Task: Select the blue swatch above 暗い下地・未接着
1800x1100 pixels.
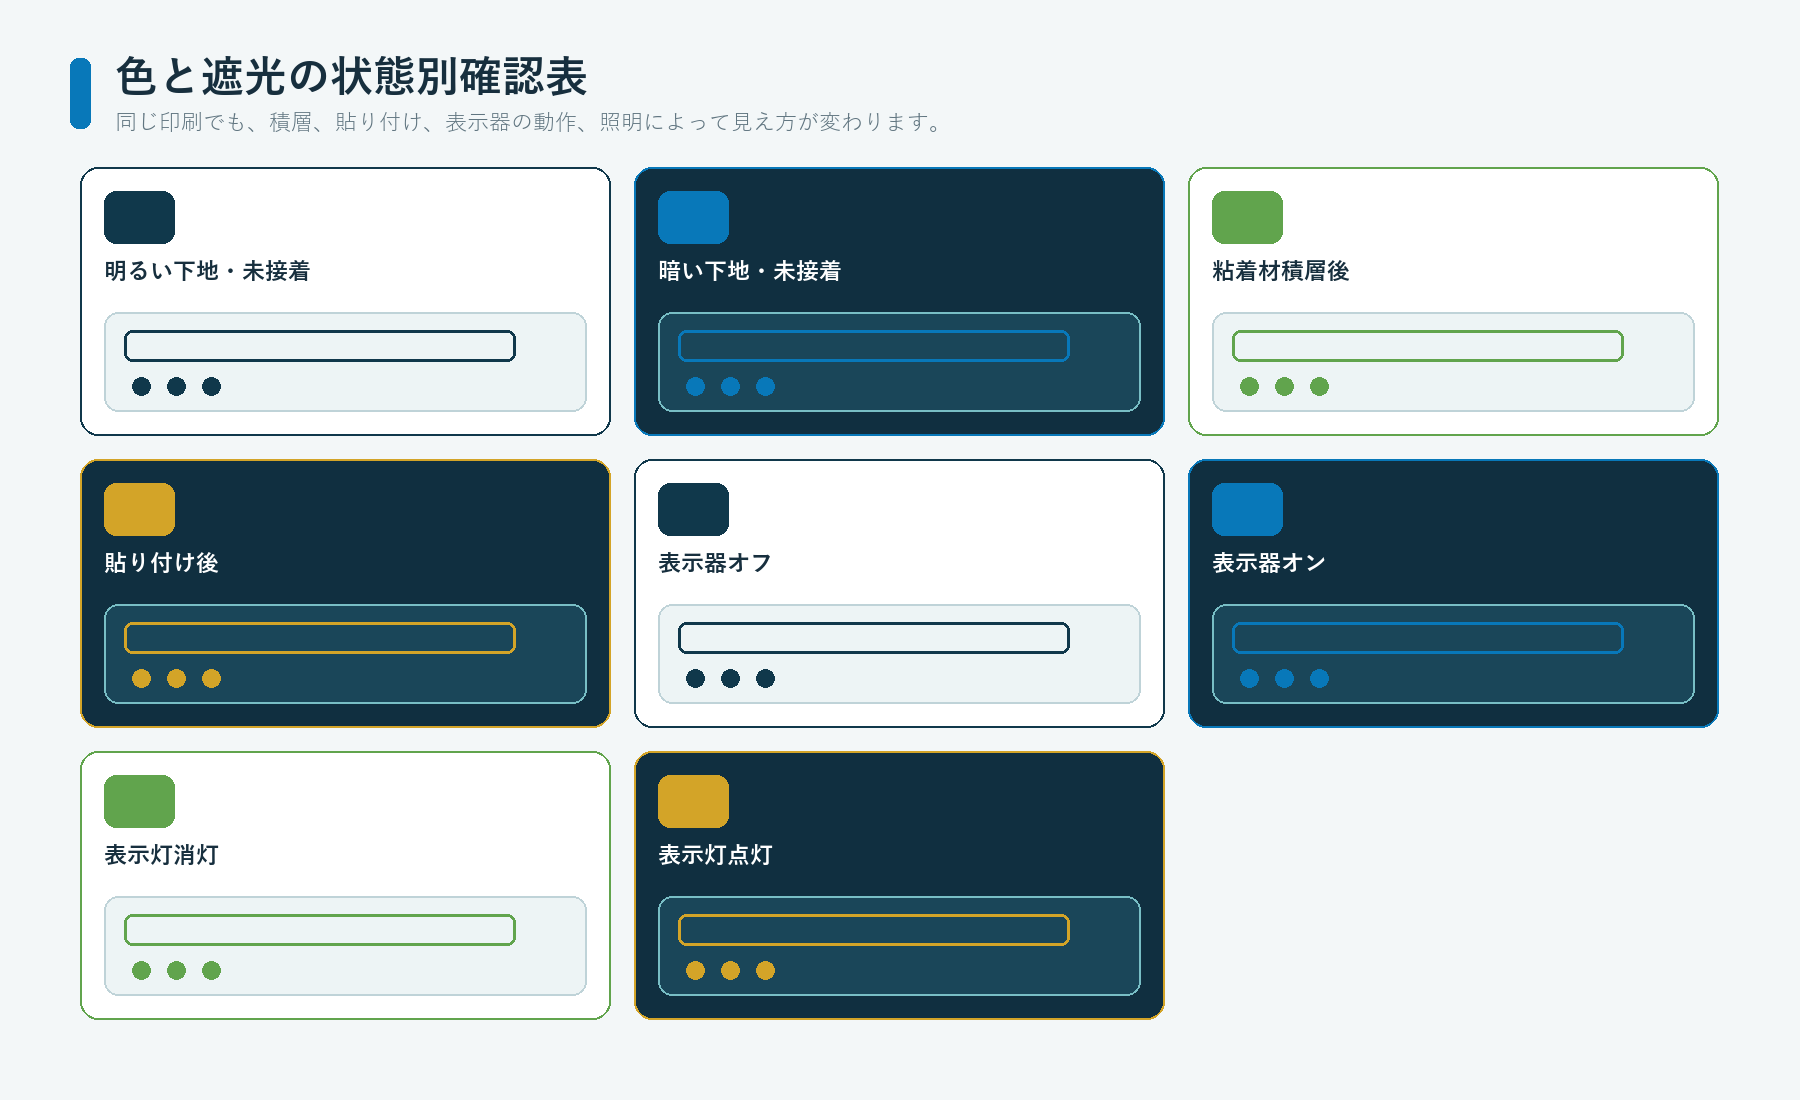Action: click(x=693, y=217)
